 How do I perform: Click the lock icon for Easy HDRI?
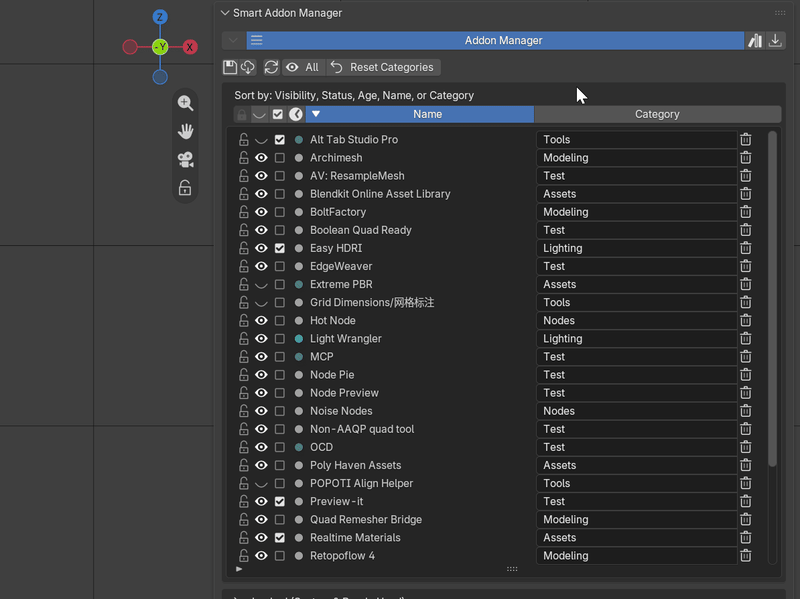click(x=244, y=248)
